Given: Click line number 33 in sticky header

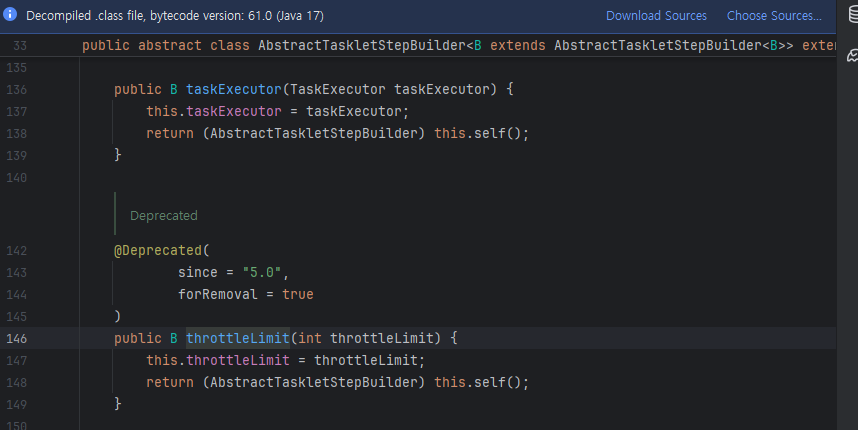Looking at the screenshot, I should pyautogui.click(x=20, y=46).
